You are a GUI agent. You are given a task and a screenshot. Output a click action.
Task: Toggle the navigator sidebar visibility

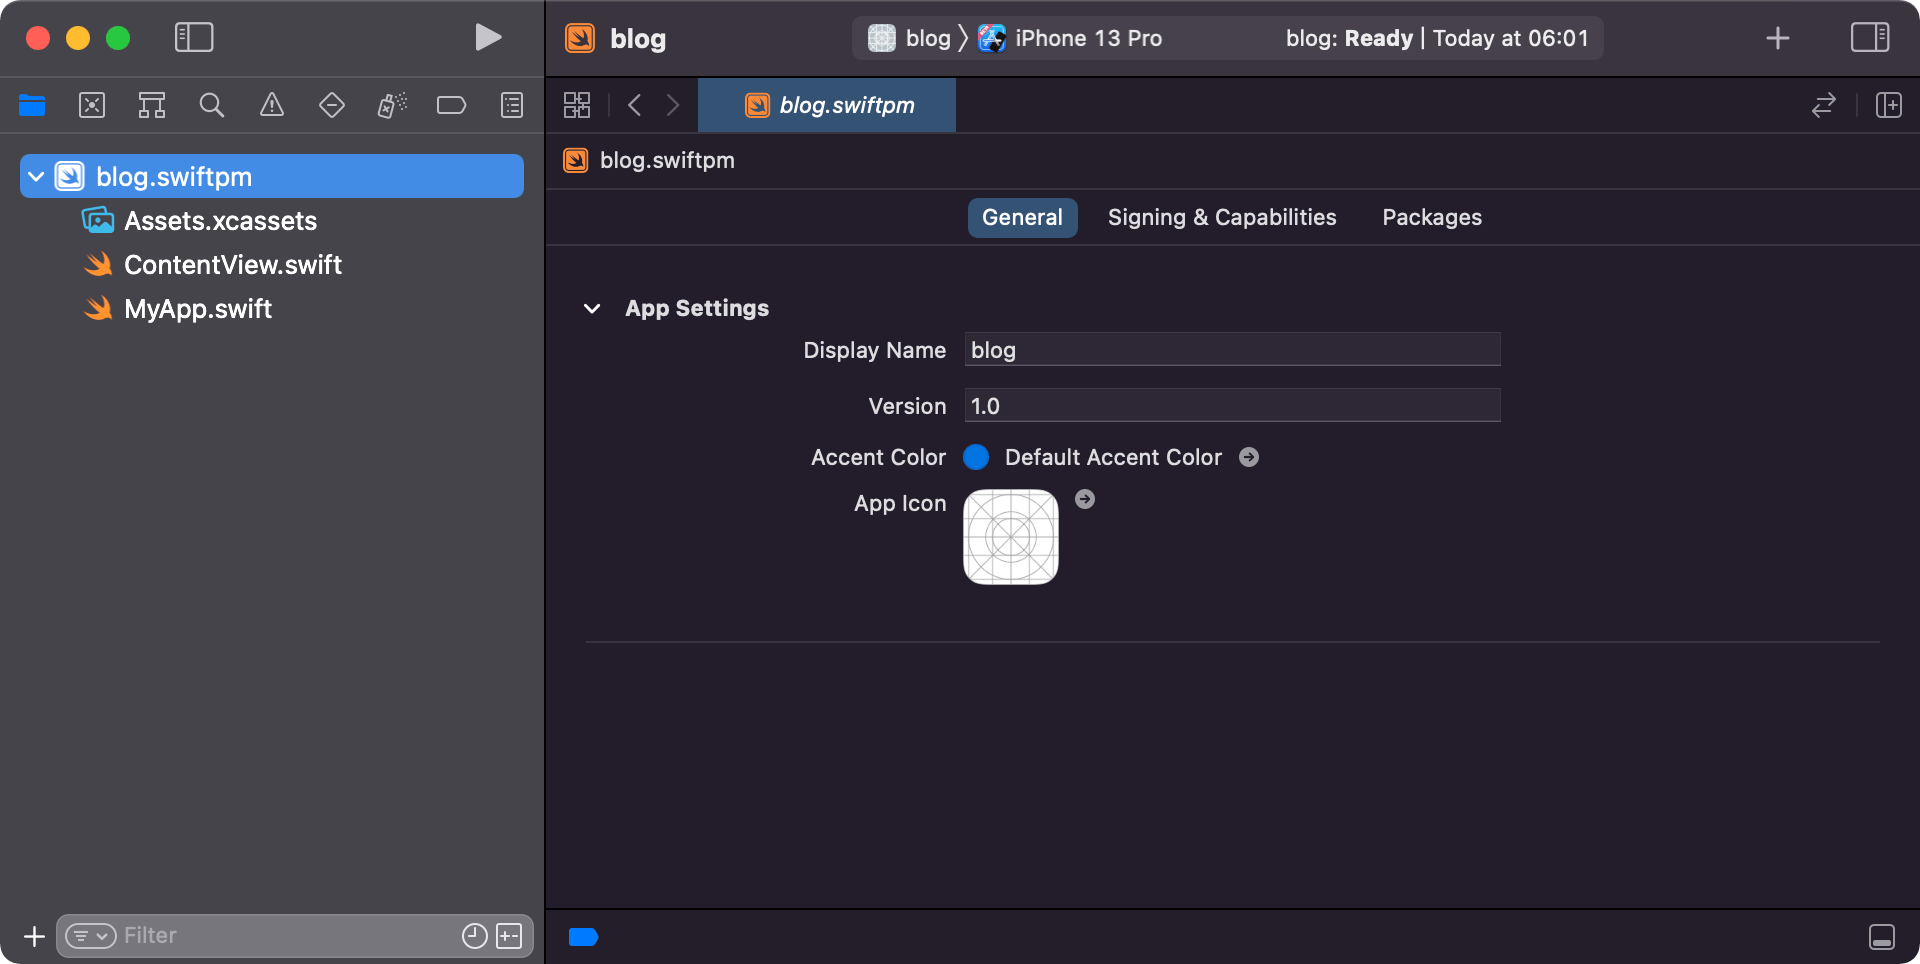tap(194, 37)
